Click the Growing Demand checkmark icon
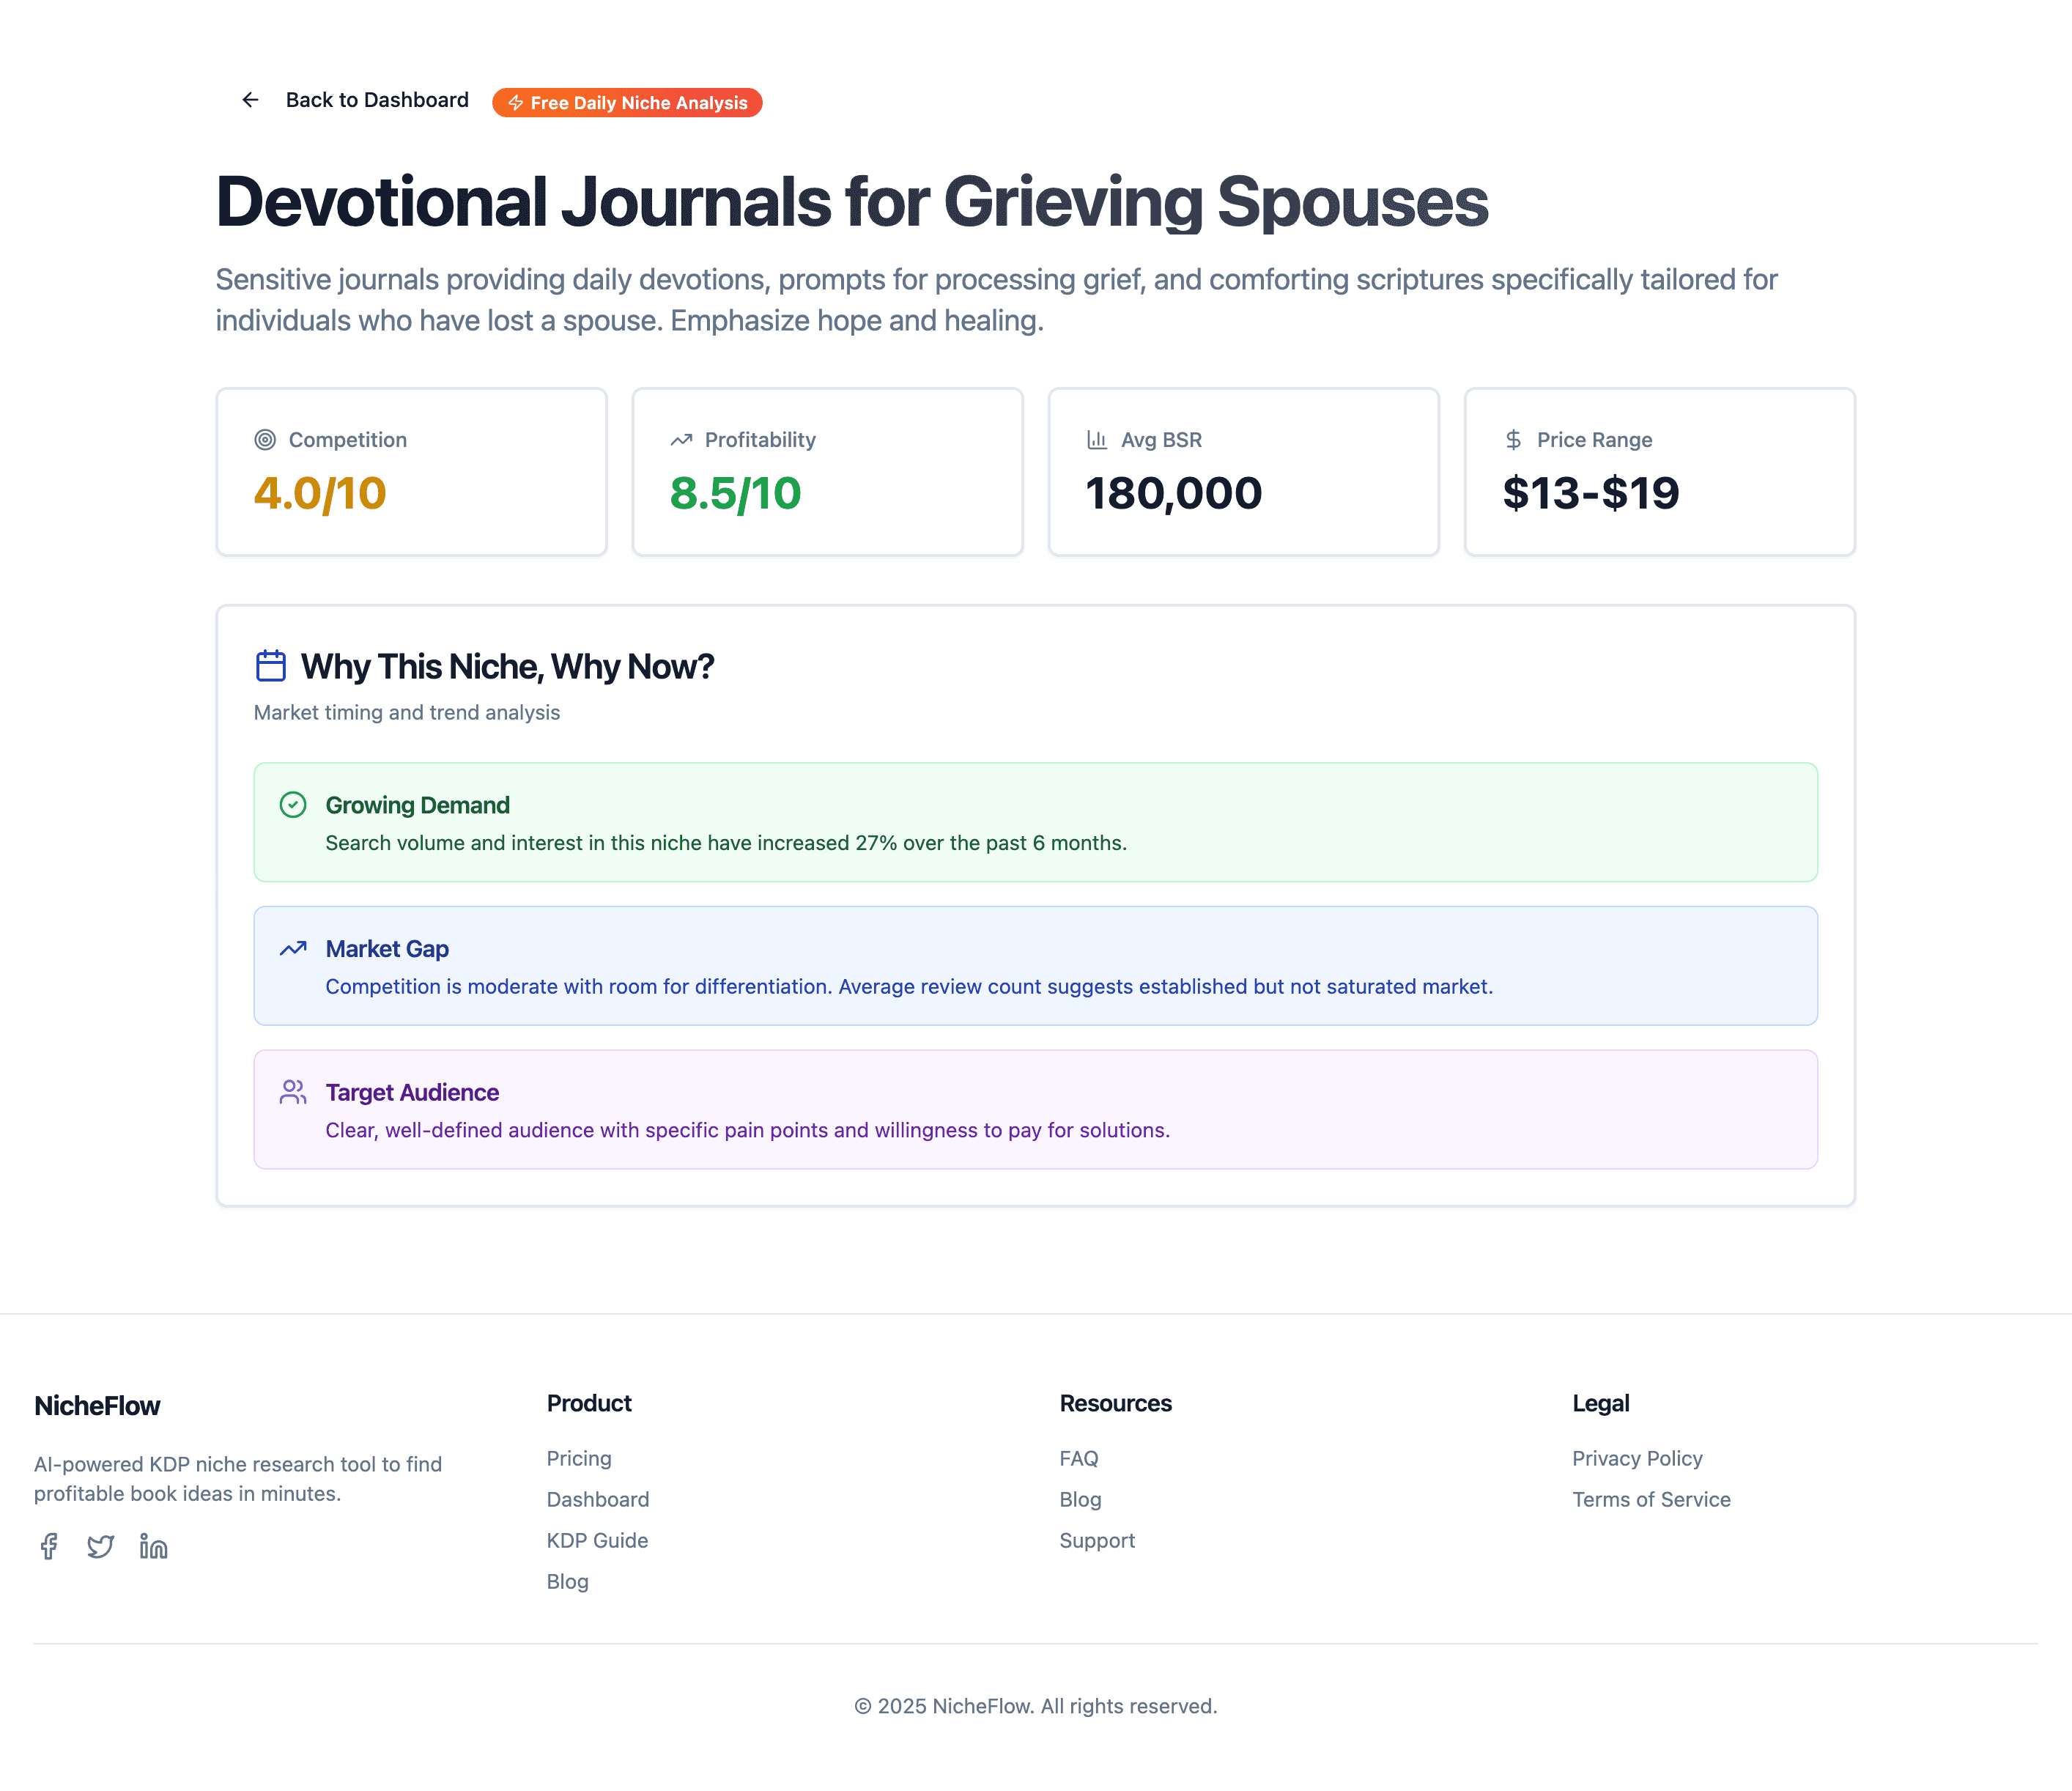2072x1791 pixels. pyautogui.click(x=293, y=805)
